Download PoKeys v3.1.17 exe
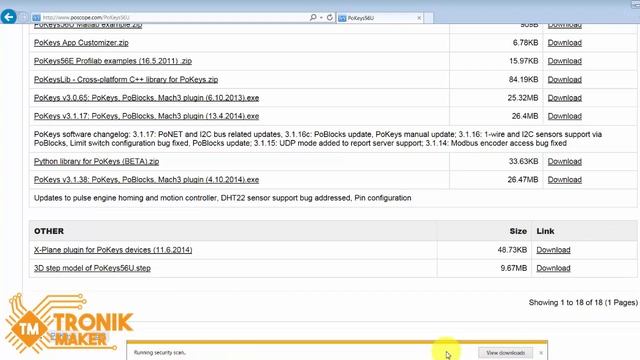 [564, 116]
